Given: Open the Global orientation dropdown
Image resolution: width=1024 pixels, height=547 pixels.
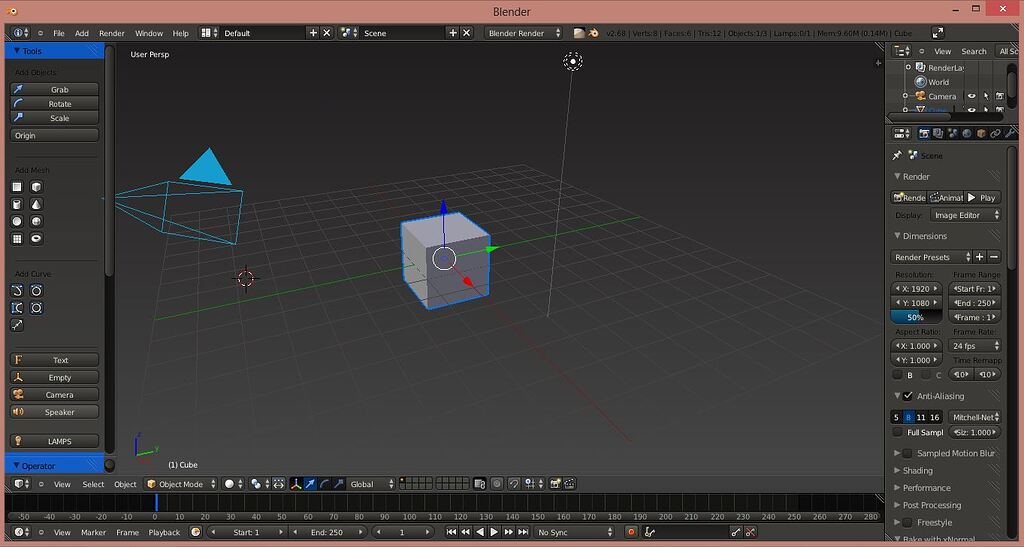Looking at the screenshot, I should pos(372,484).
